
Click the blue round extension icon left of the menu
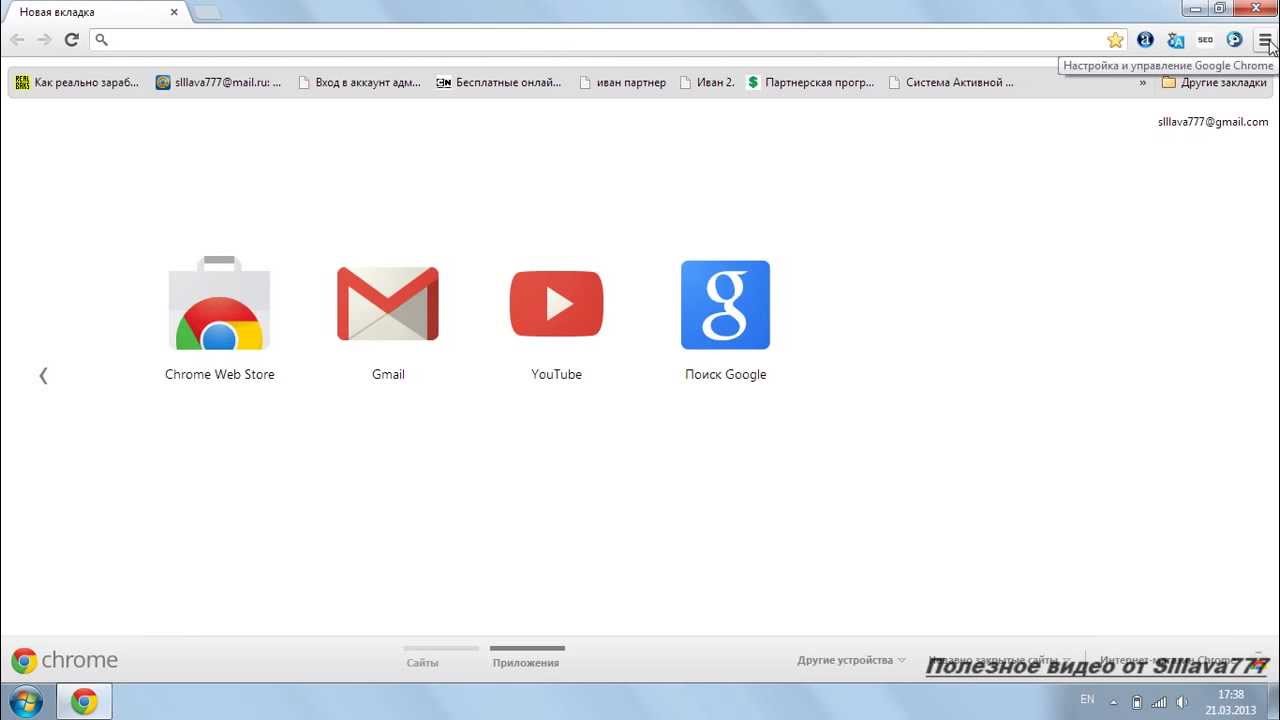[1235, 40]
